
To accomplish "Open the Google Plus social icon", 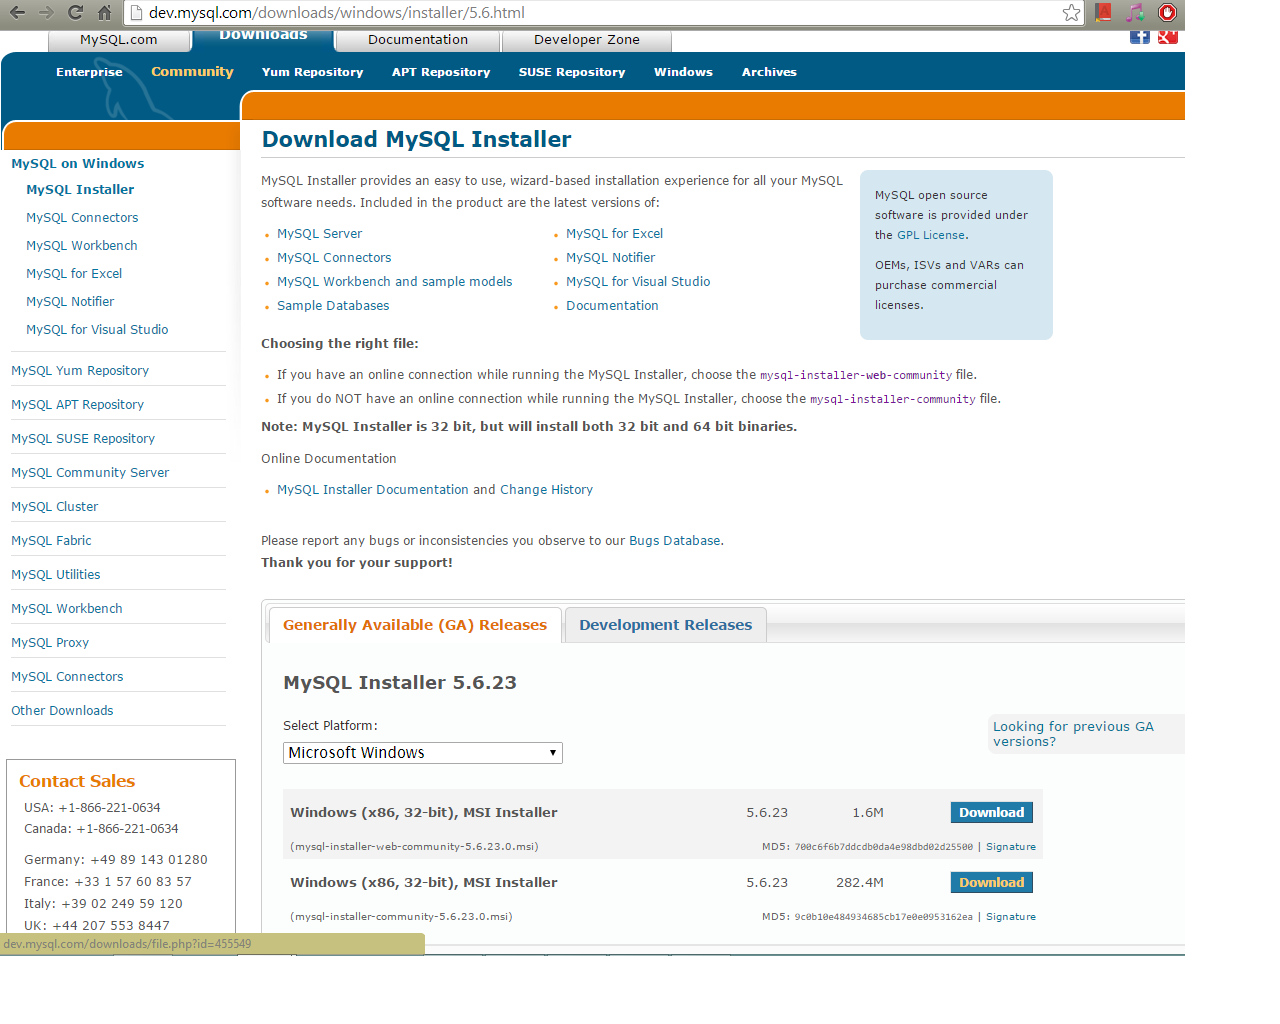I will tap(1168, 37).
